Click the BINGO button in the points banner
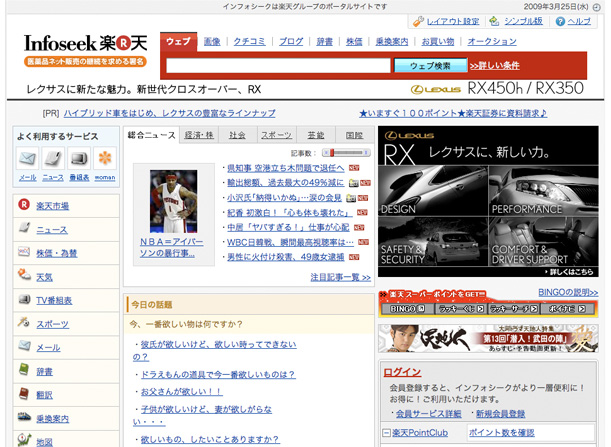Image resolution: width=611 pixels, height=447 pixels. tap(407, 309)
